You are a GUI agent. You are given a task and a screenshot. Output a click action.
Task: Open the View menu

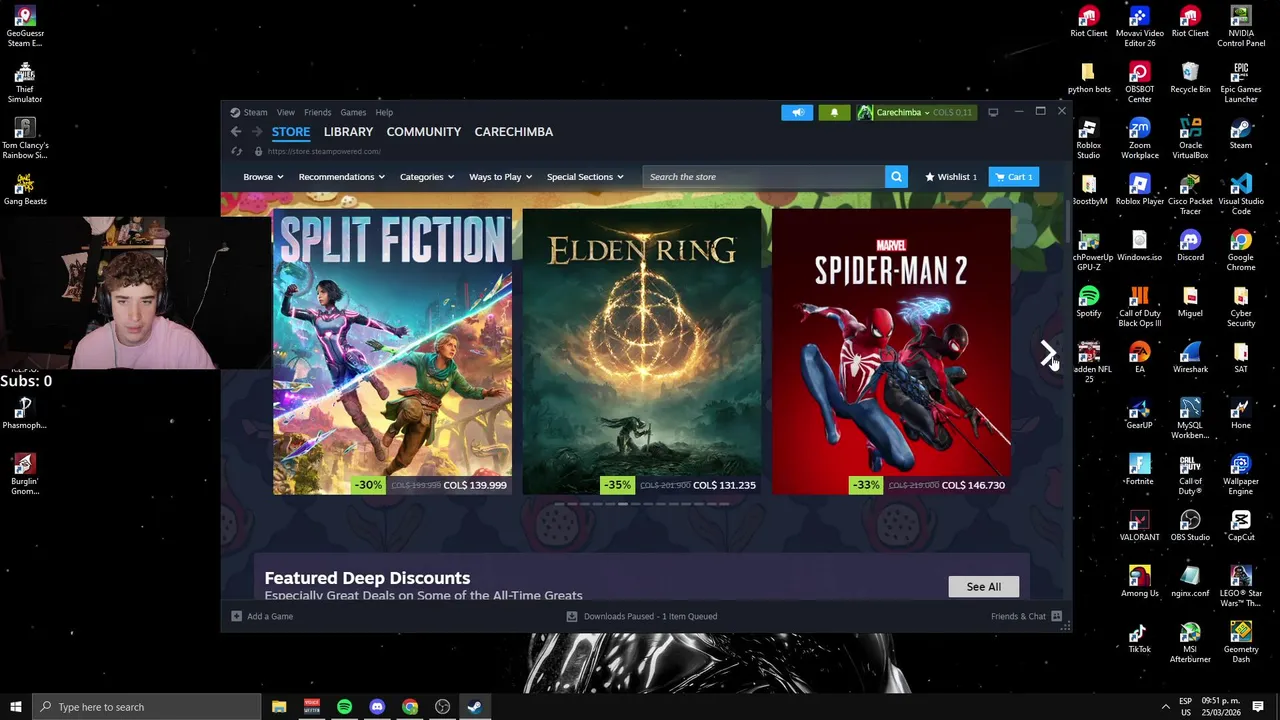click(286, 112)
